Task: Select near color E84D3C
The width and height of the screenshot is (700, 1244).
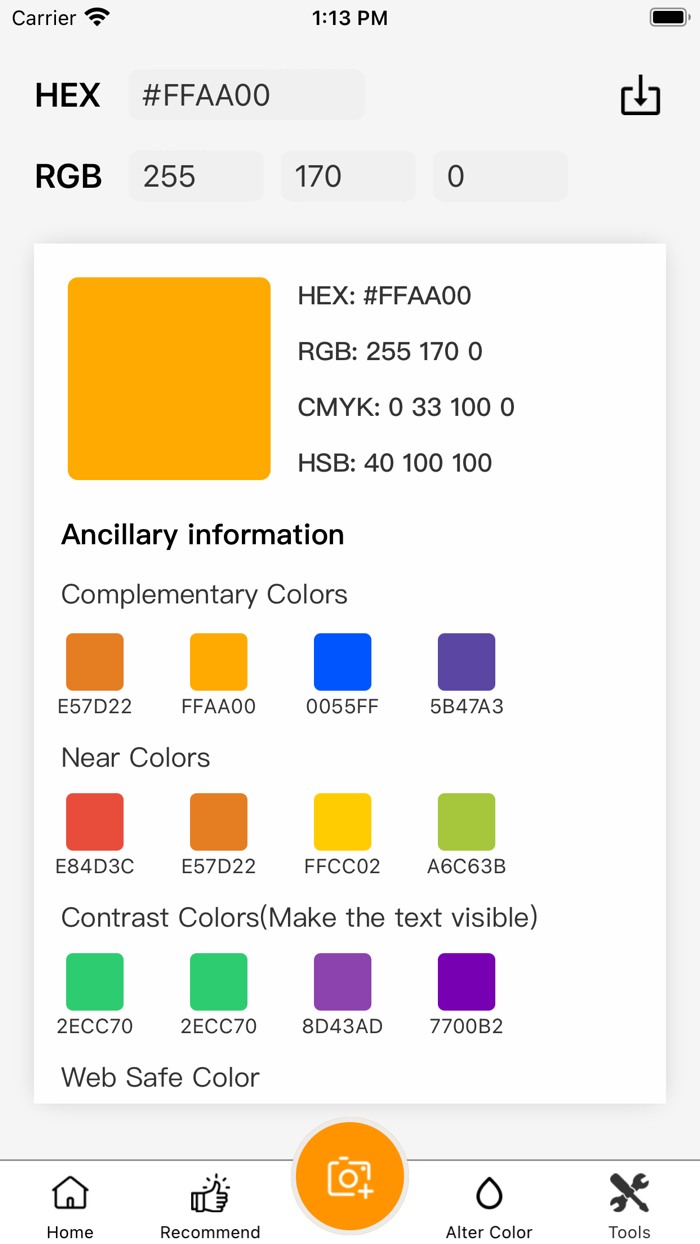Action: pos(94,821)
